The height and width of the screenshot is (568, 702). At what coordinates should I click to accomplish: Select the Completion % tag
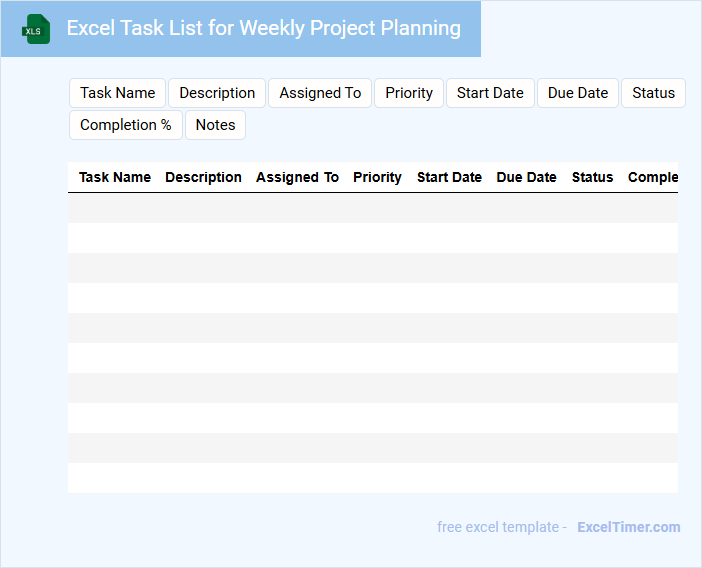(126, 125)
